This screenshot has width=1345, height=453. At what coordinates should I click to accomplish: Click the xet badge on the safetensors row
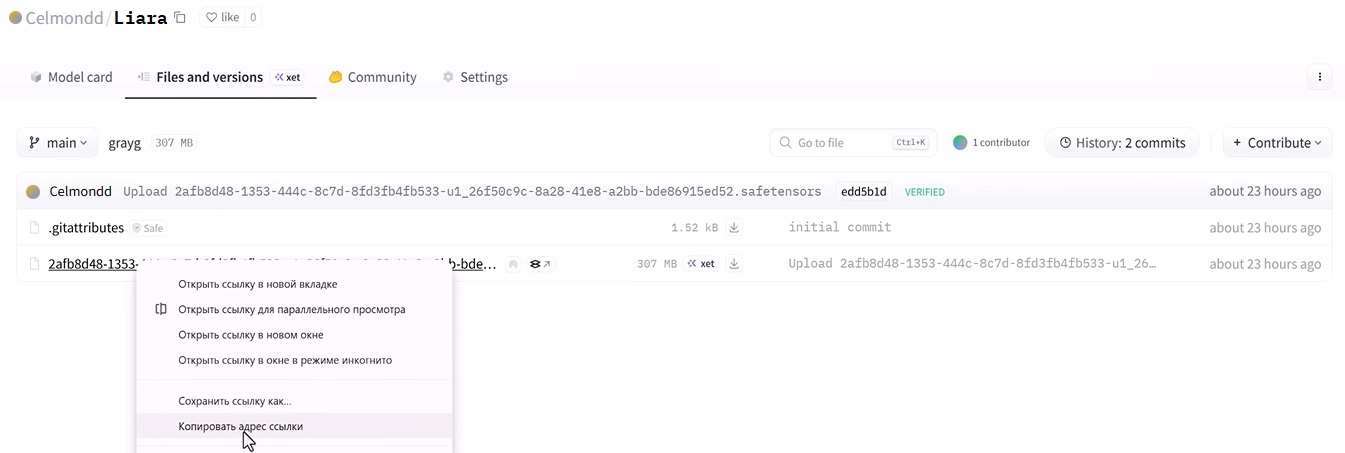pyautogui.click(x=701, y=264)
